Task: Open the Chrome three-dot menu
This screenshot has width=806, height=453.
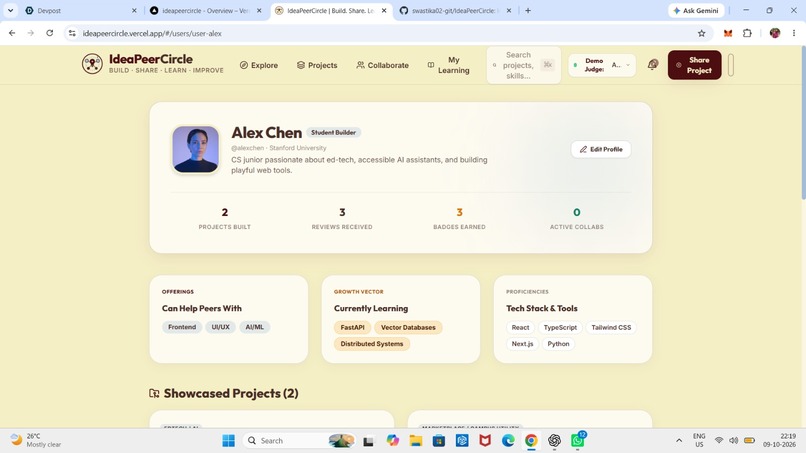Action: coord(794,33)
